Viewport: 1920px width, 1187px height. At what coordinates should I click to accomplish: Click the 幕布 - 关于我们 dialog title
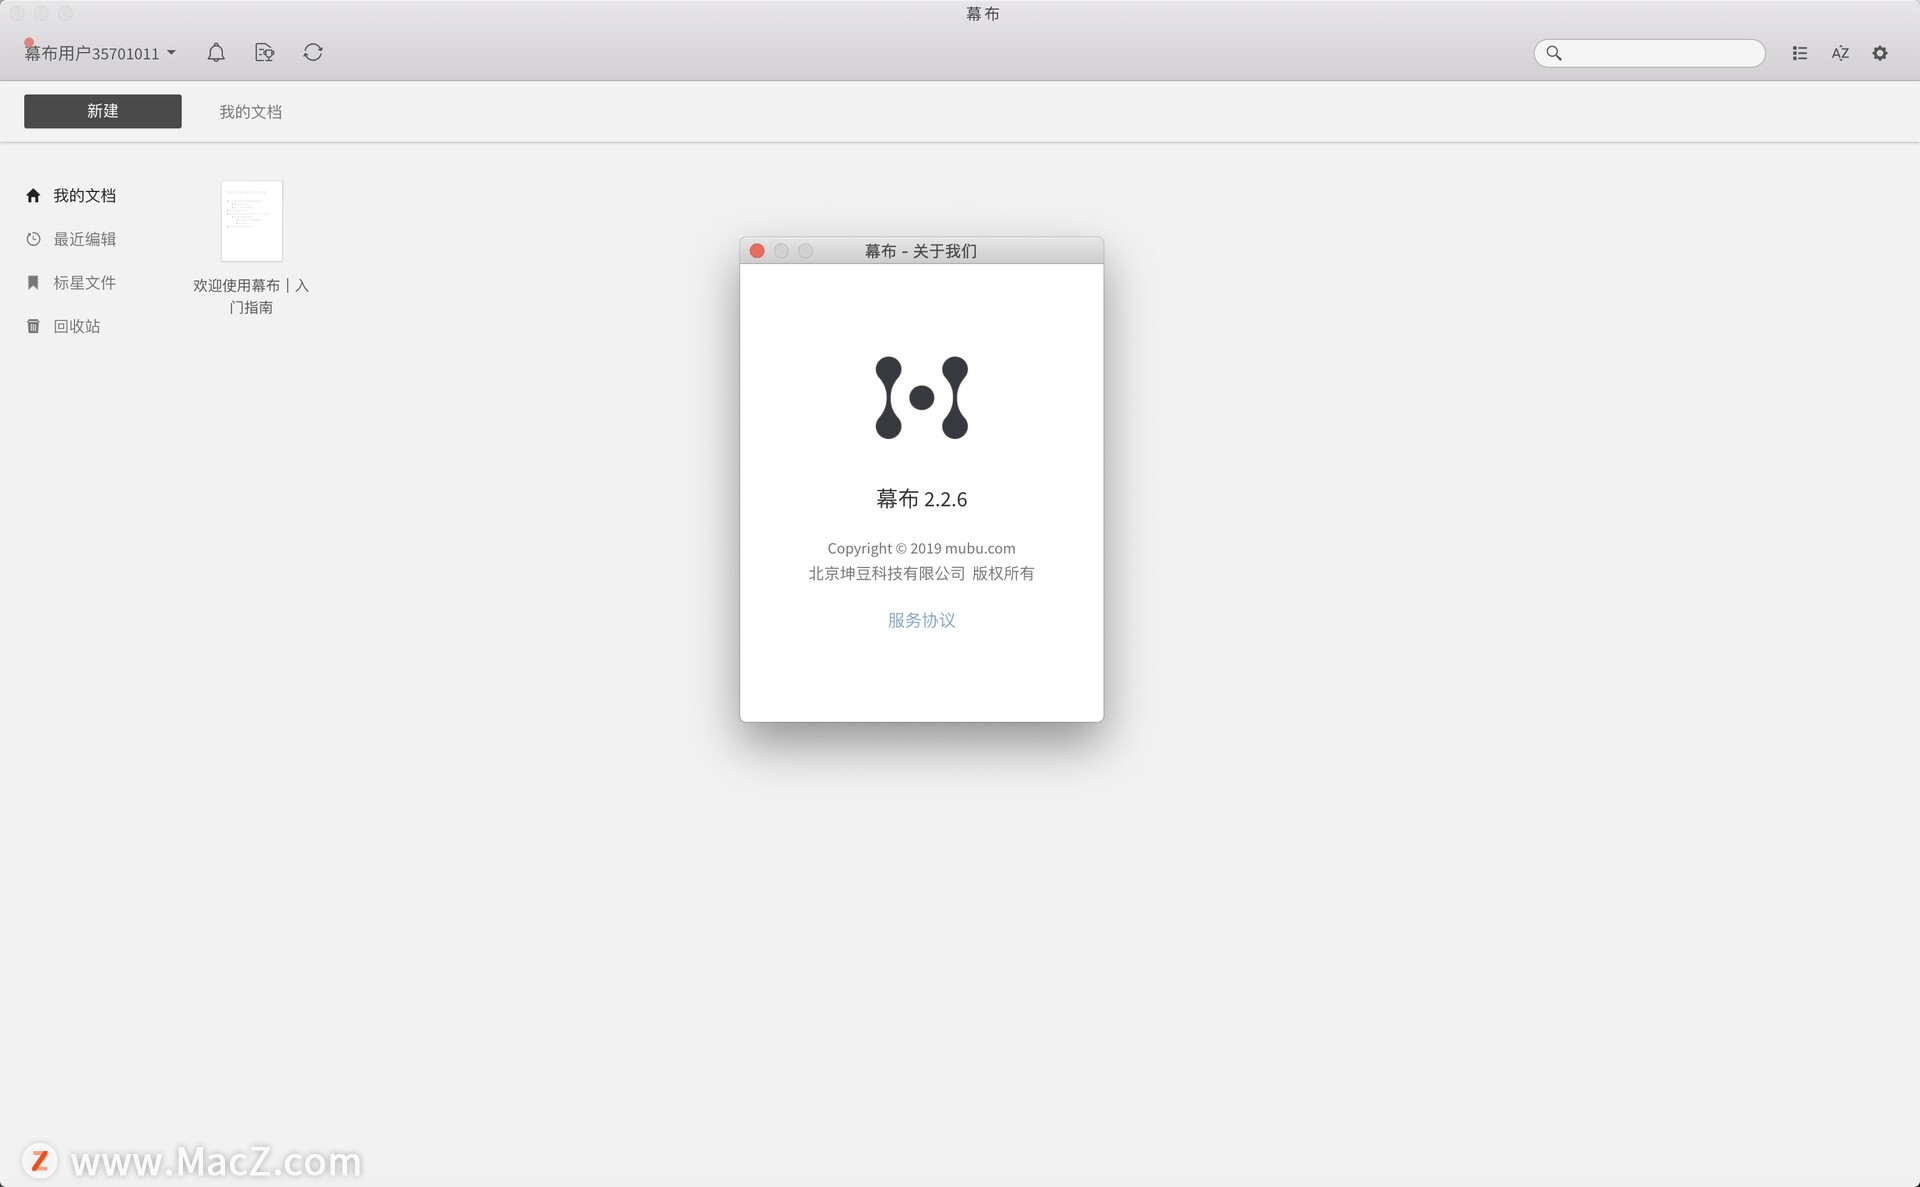coord(920,251)
